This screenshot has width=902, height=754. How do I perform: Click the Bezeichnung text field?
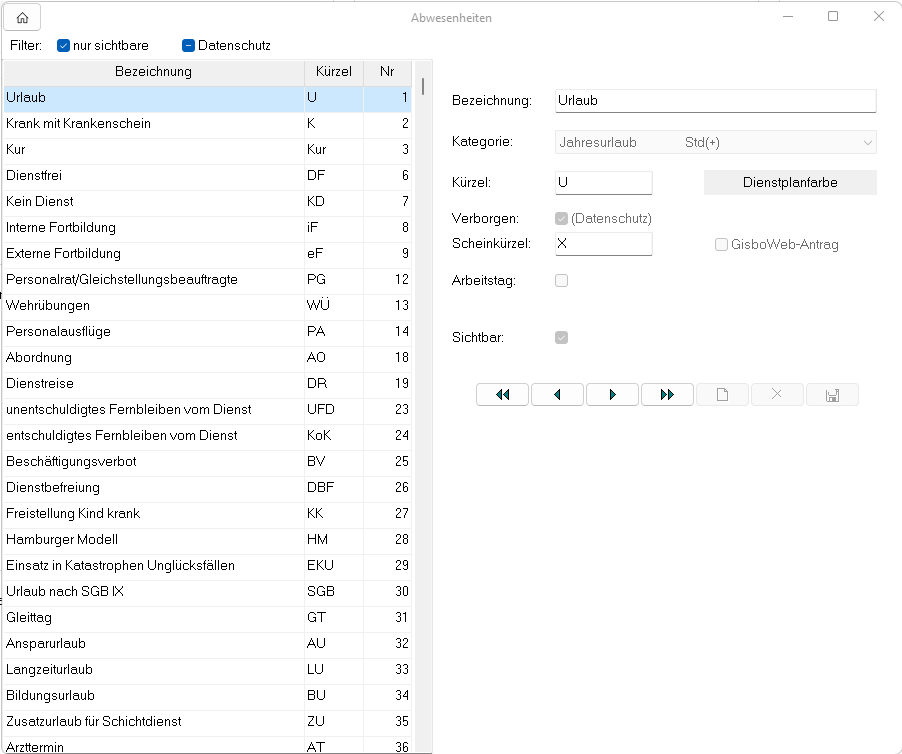pyautogui.click(x=715, y=100)
